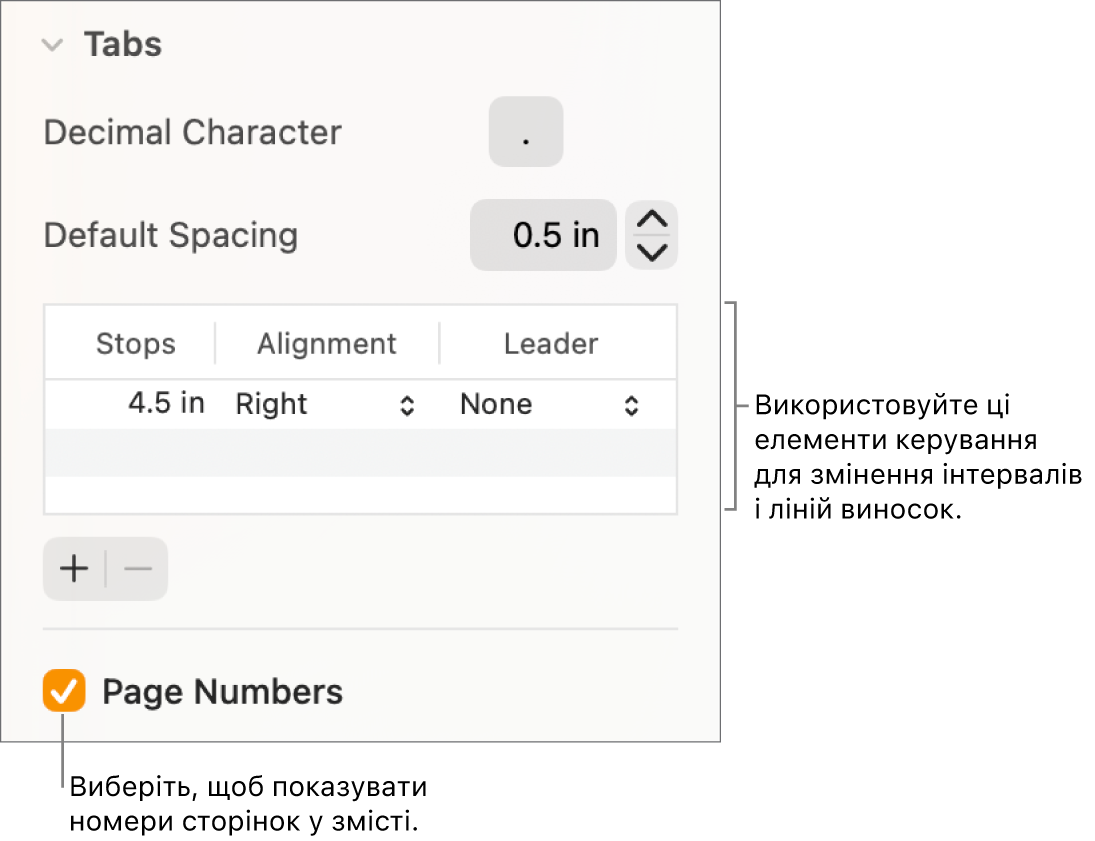This screenshot has height=841, width=1095.
Task: Click the Tabs section heading
Action: pyautogui.click(x=123, y=45)
